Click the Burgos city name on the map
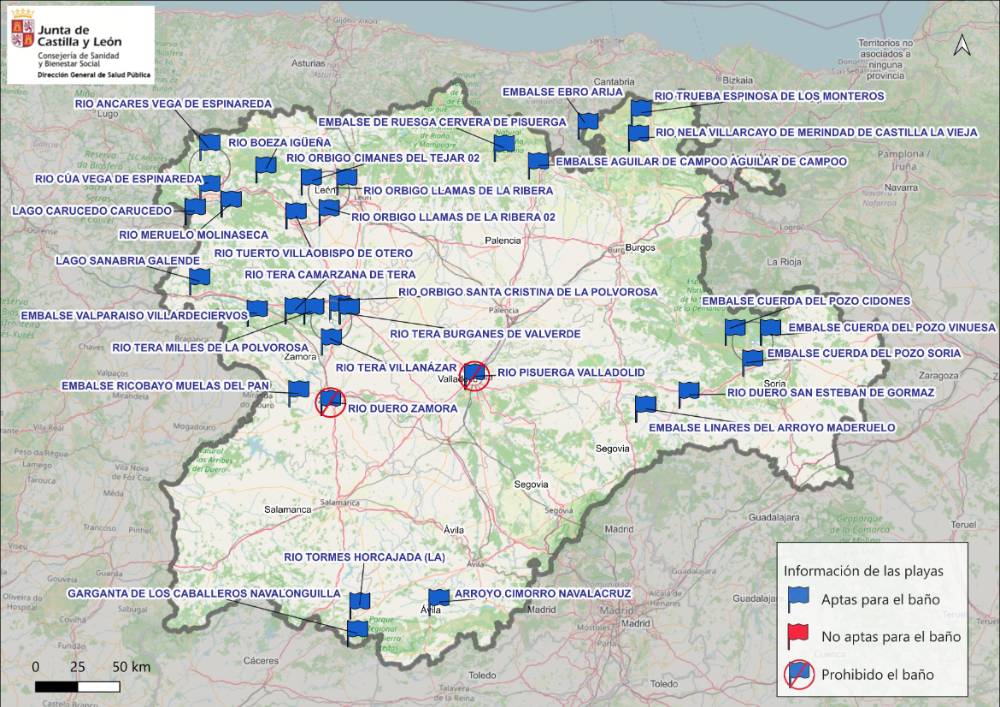The height and width of the screenshot is (707, 1000). point(640,247)
